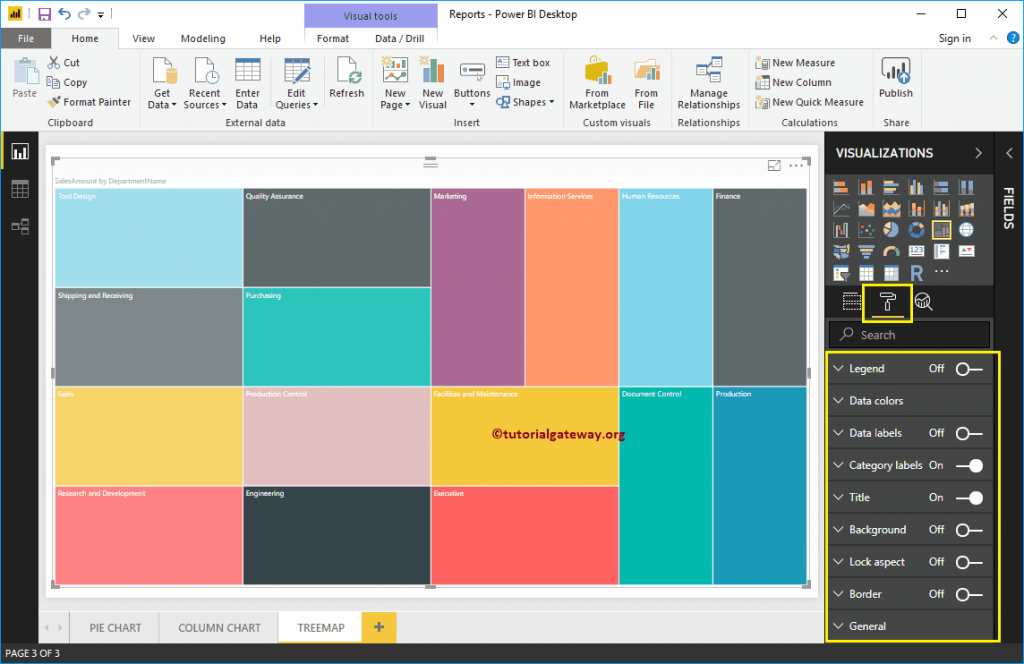
Task: Switch to the Modeling ribbon tab
Action: [x=203, y=38]
